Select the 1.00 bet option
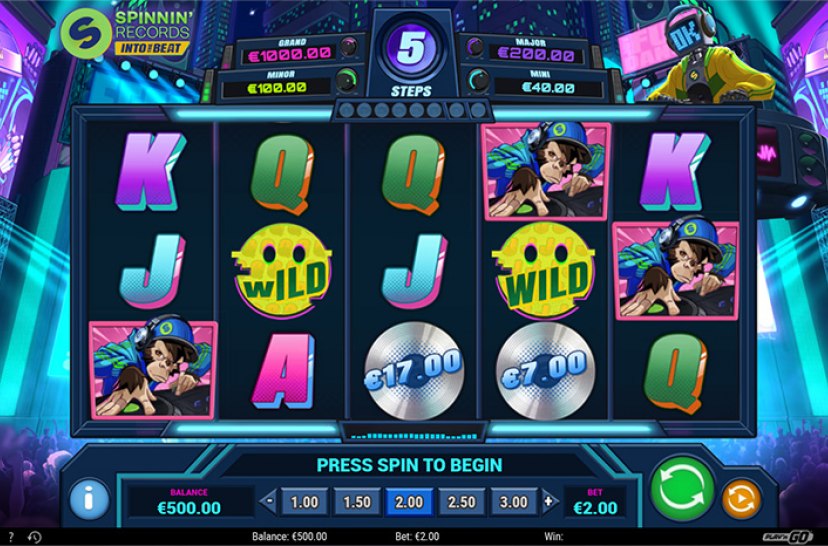 point(305,502)
